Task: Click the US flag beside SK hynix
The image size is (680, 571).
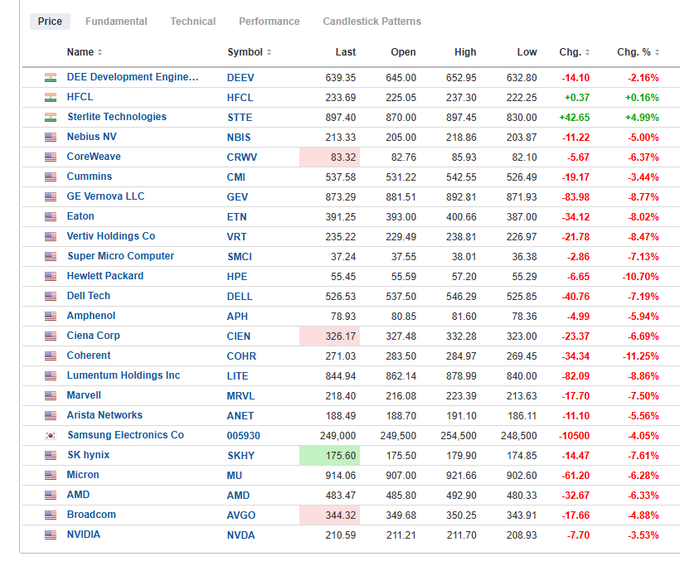Action: 51,456
